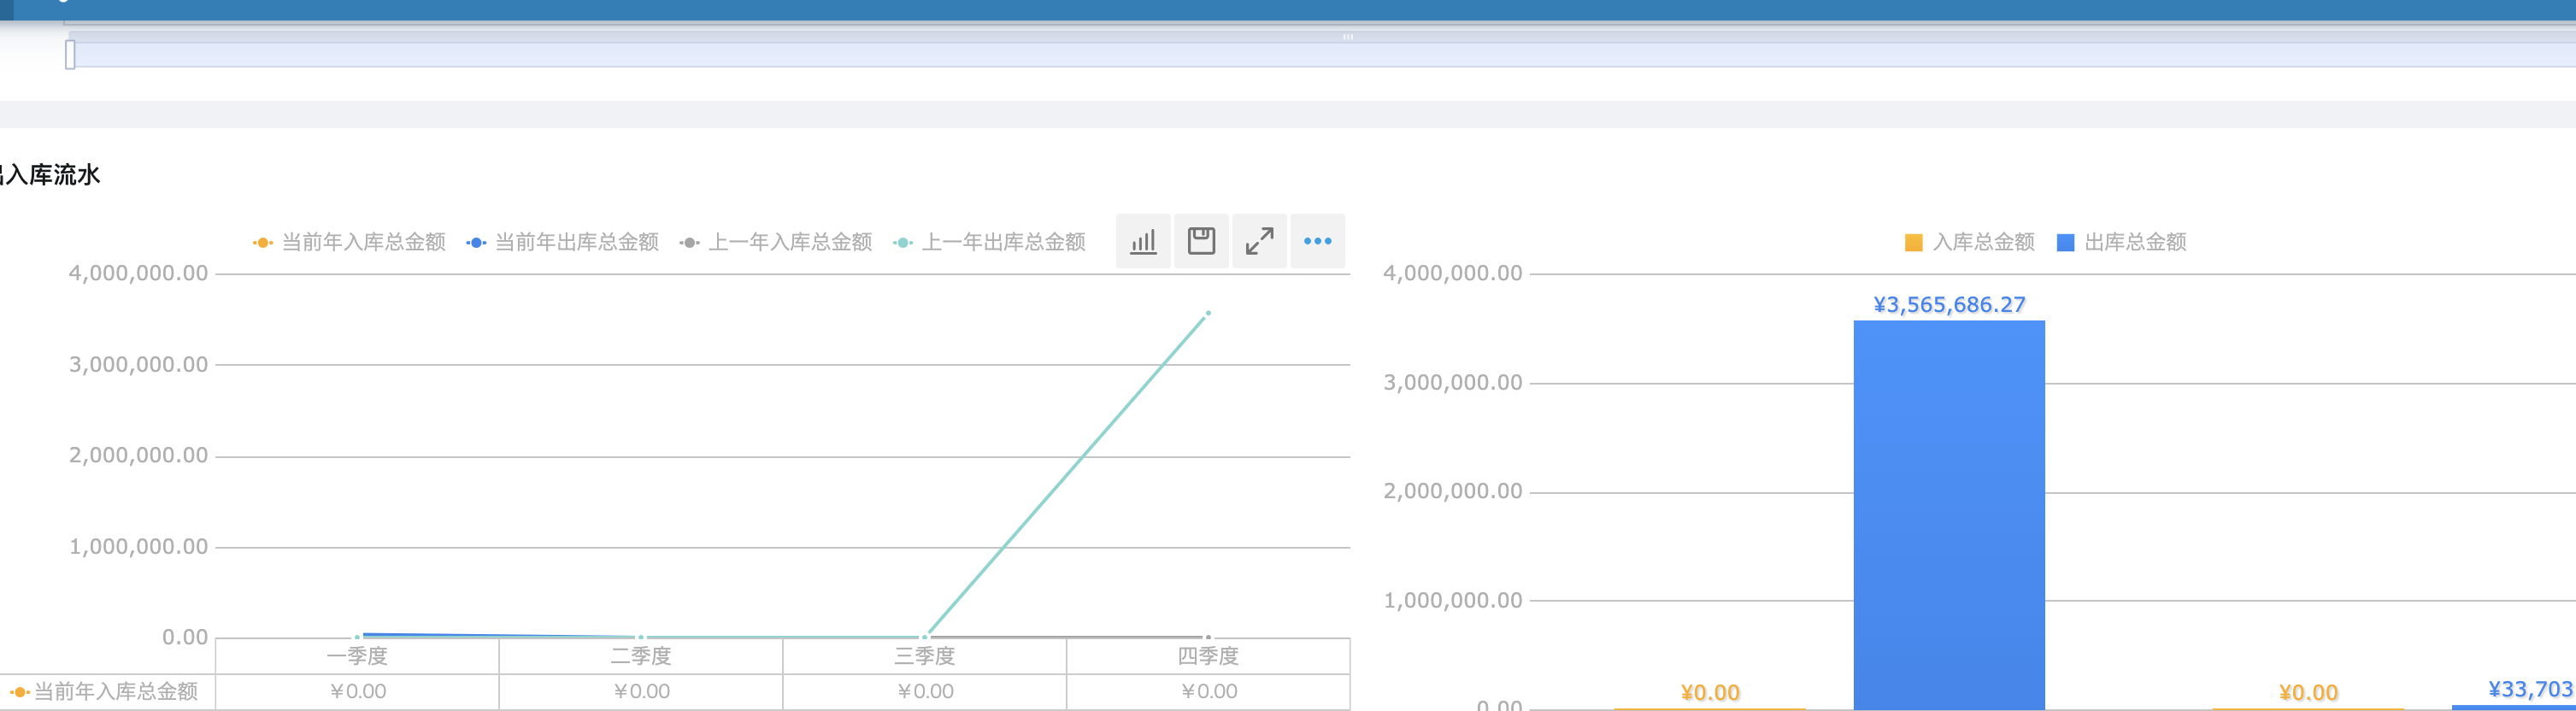Click ¥0.00 cell under 二季度
This screenshot has width=2576, height=711.
[x=641, y=692]
